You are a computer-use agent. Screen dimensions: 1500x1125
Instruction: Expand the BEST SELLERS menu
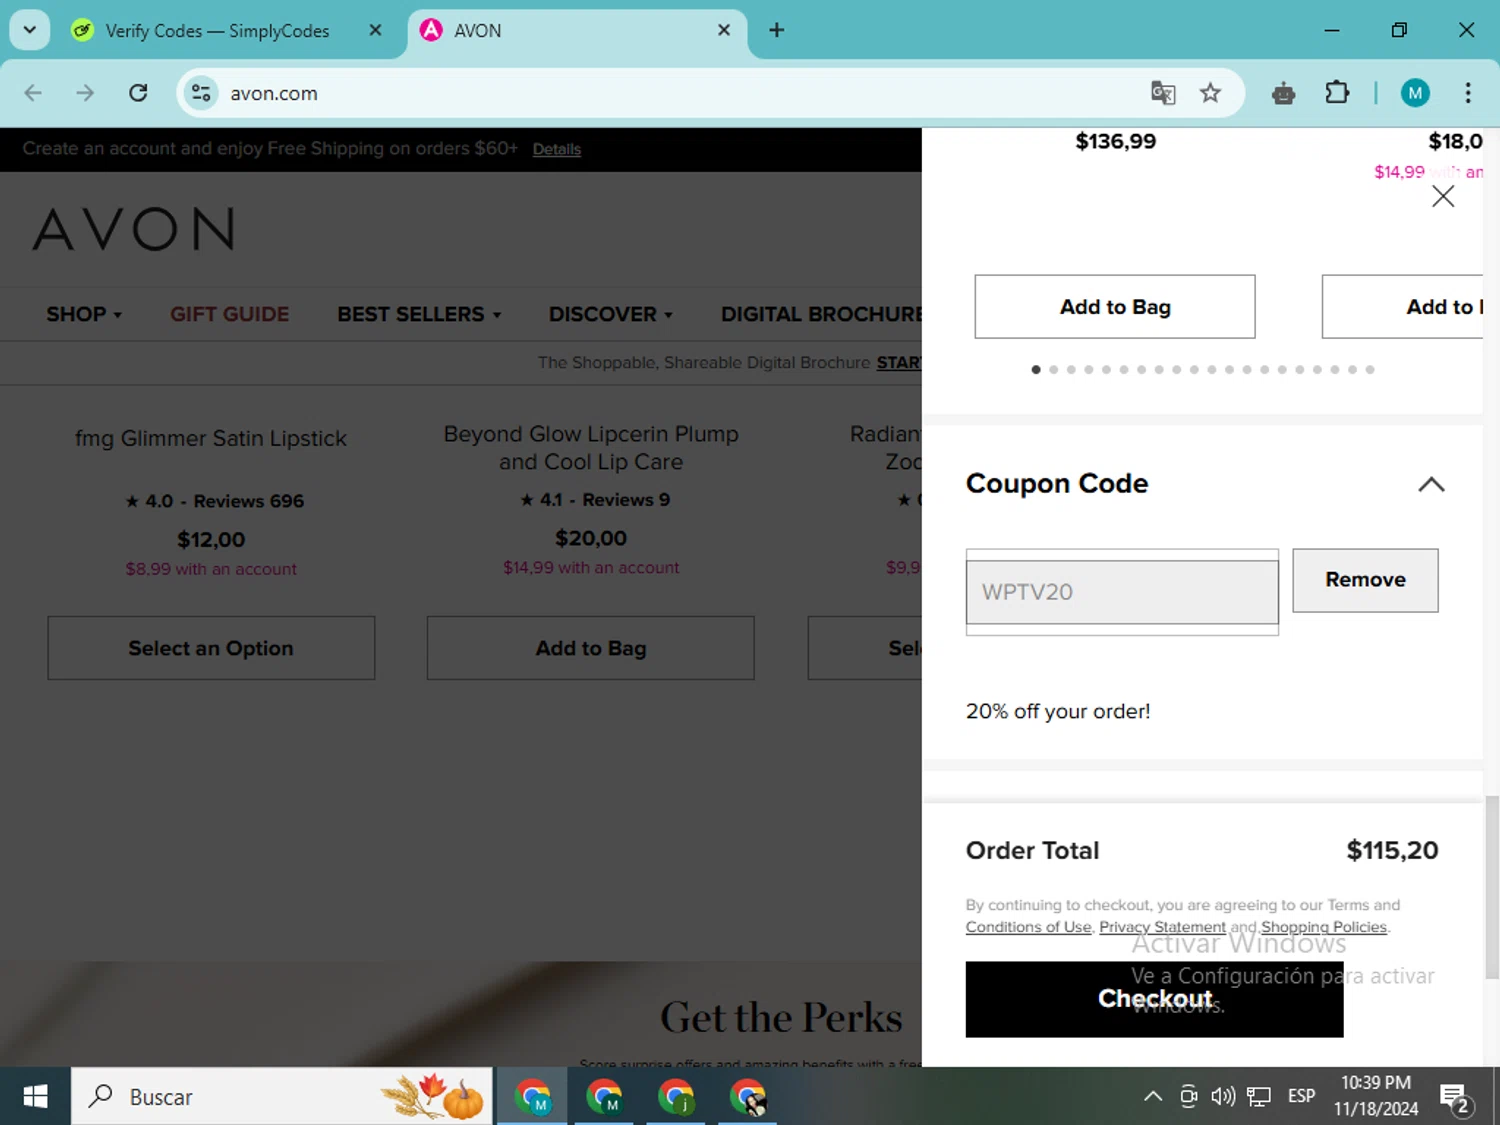[x=419, y=314]
